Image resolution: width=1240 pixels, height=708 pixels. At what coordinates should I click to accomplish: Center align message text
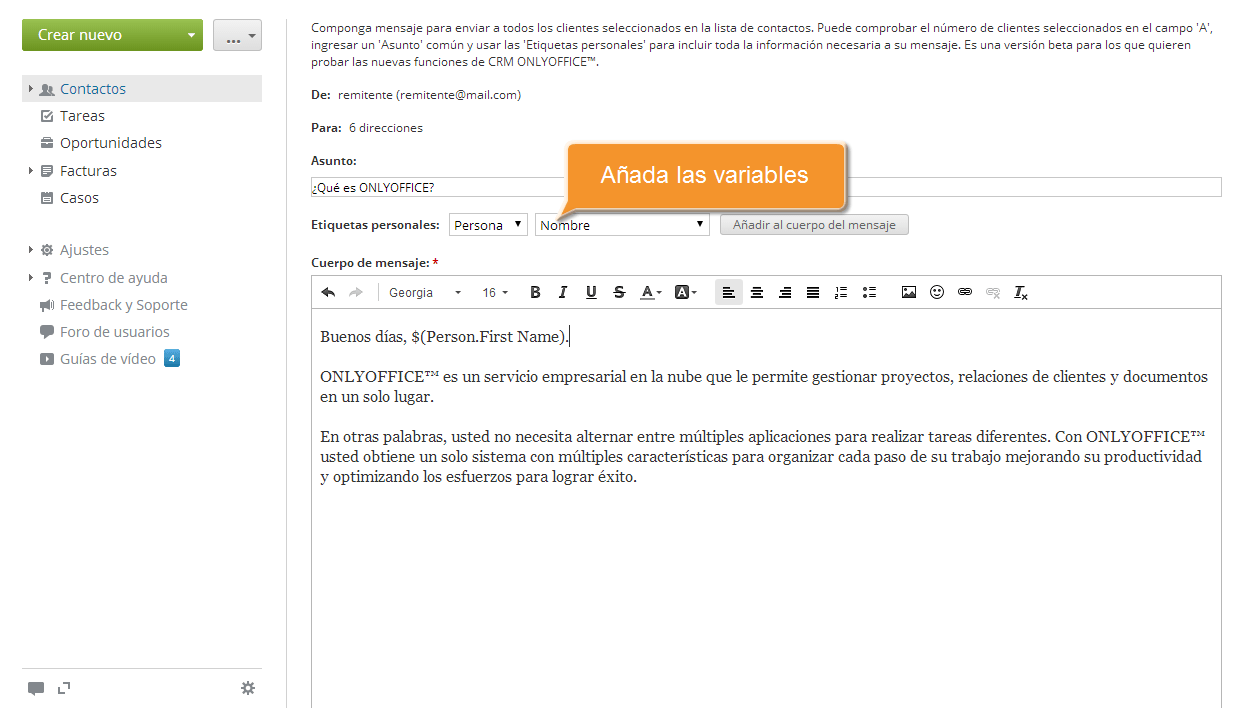click(757, 292)
